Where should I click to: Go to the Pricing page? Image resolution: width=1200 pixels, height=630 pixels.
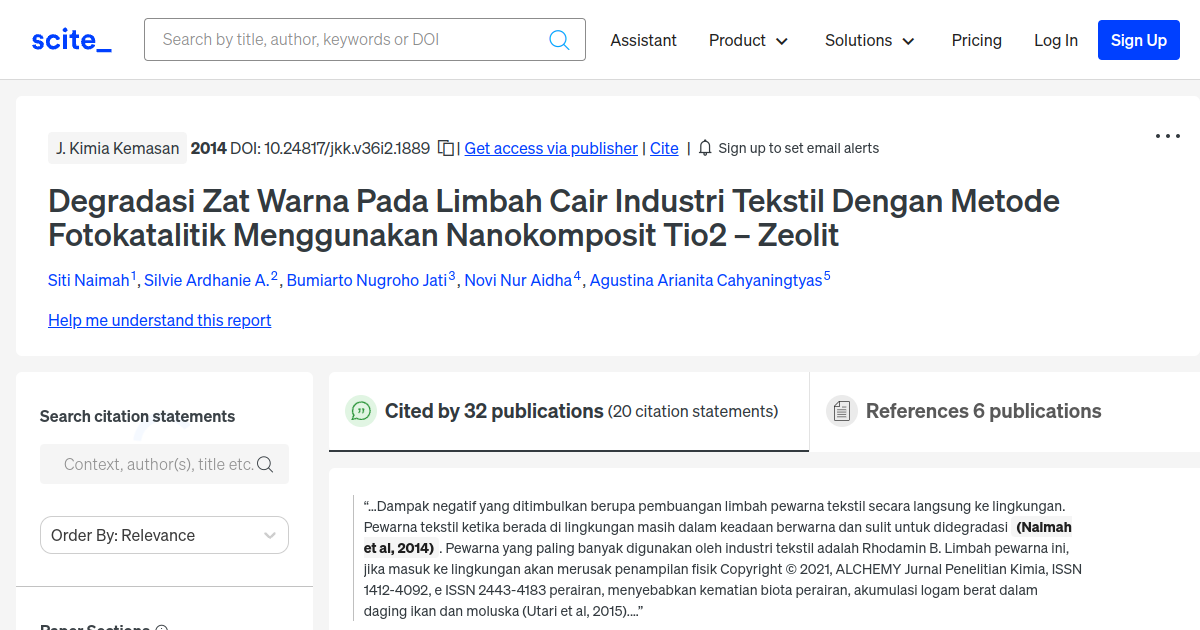tap(976, 40)
